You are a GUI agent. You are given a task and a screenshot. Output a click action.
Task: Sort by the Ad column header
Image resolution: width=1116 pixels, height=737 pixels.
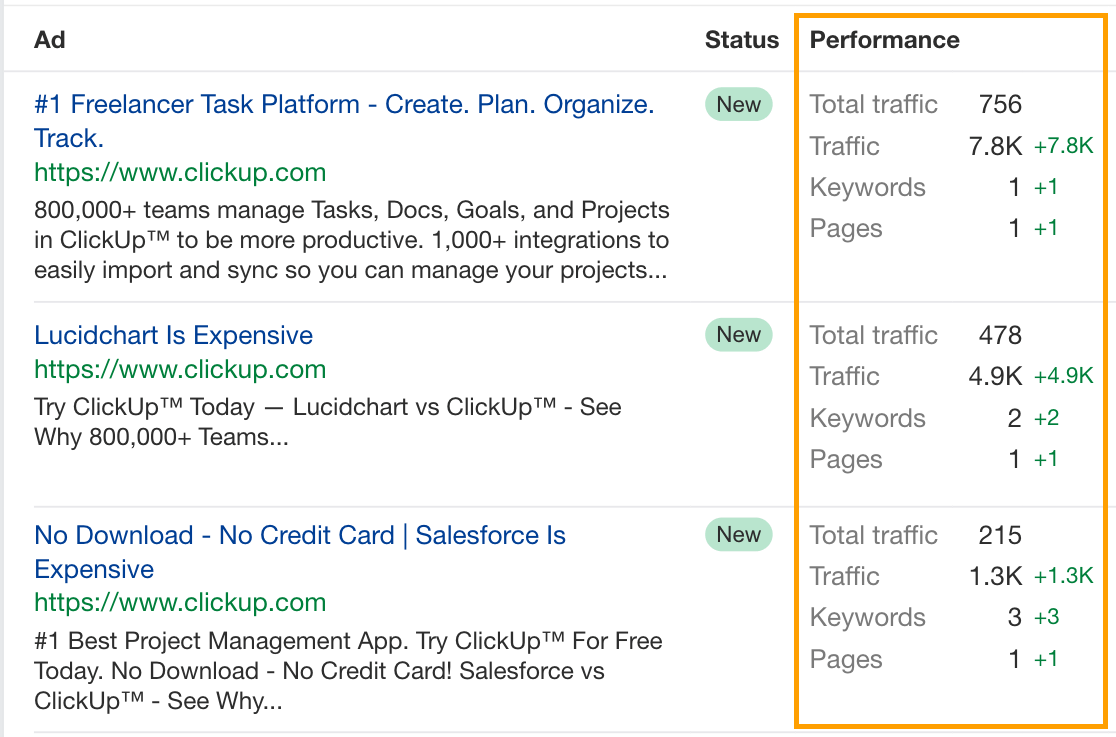tap(48, 40)
